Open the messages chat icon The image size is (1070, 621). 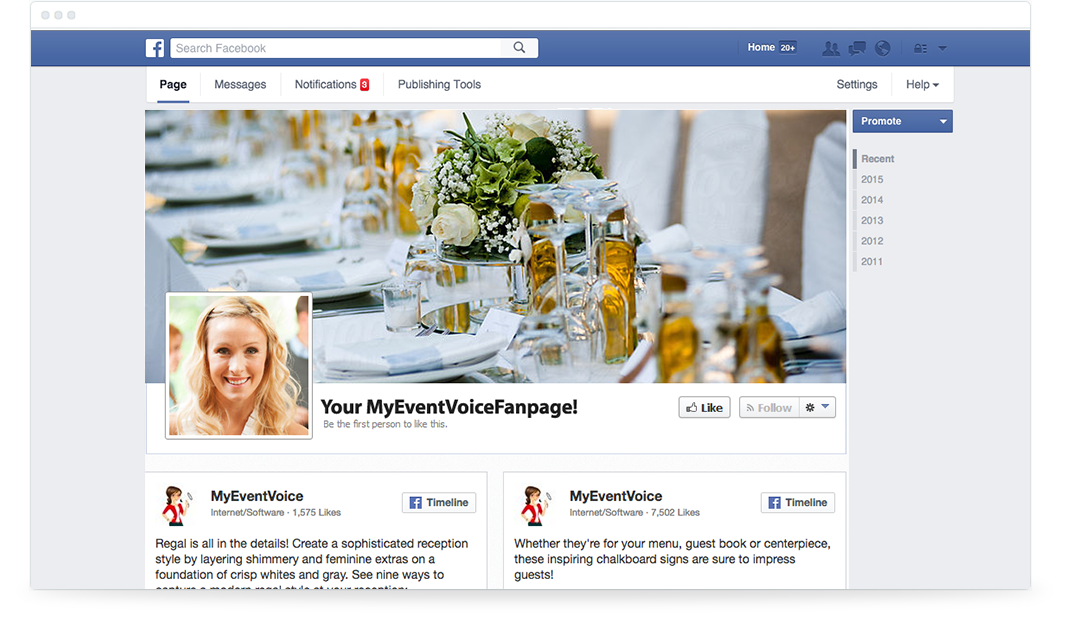(856, 48)
